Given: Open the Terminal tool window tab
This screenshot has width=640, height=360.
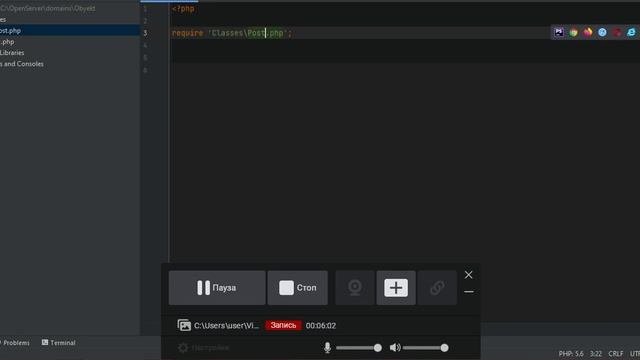Looking at the screenshot, I should tap(59, 343).
